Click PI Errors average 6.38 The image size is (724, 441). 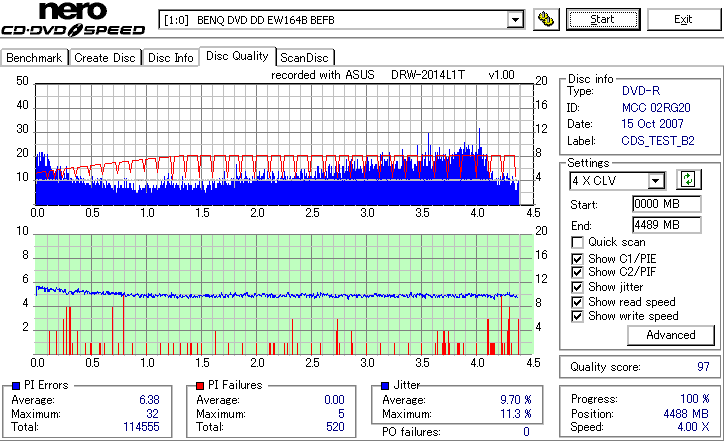149,400
